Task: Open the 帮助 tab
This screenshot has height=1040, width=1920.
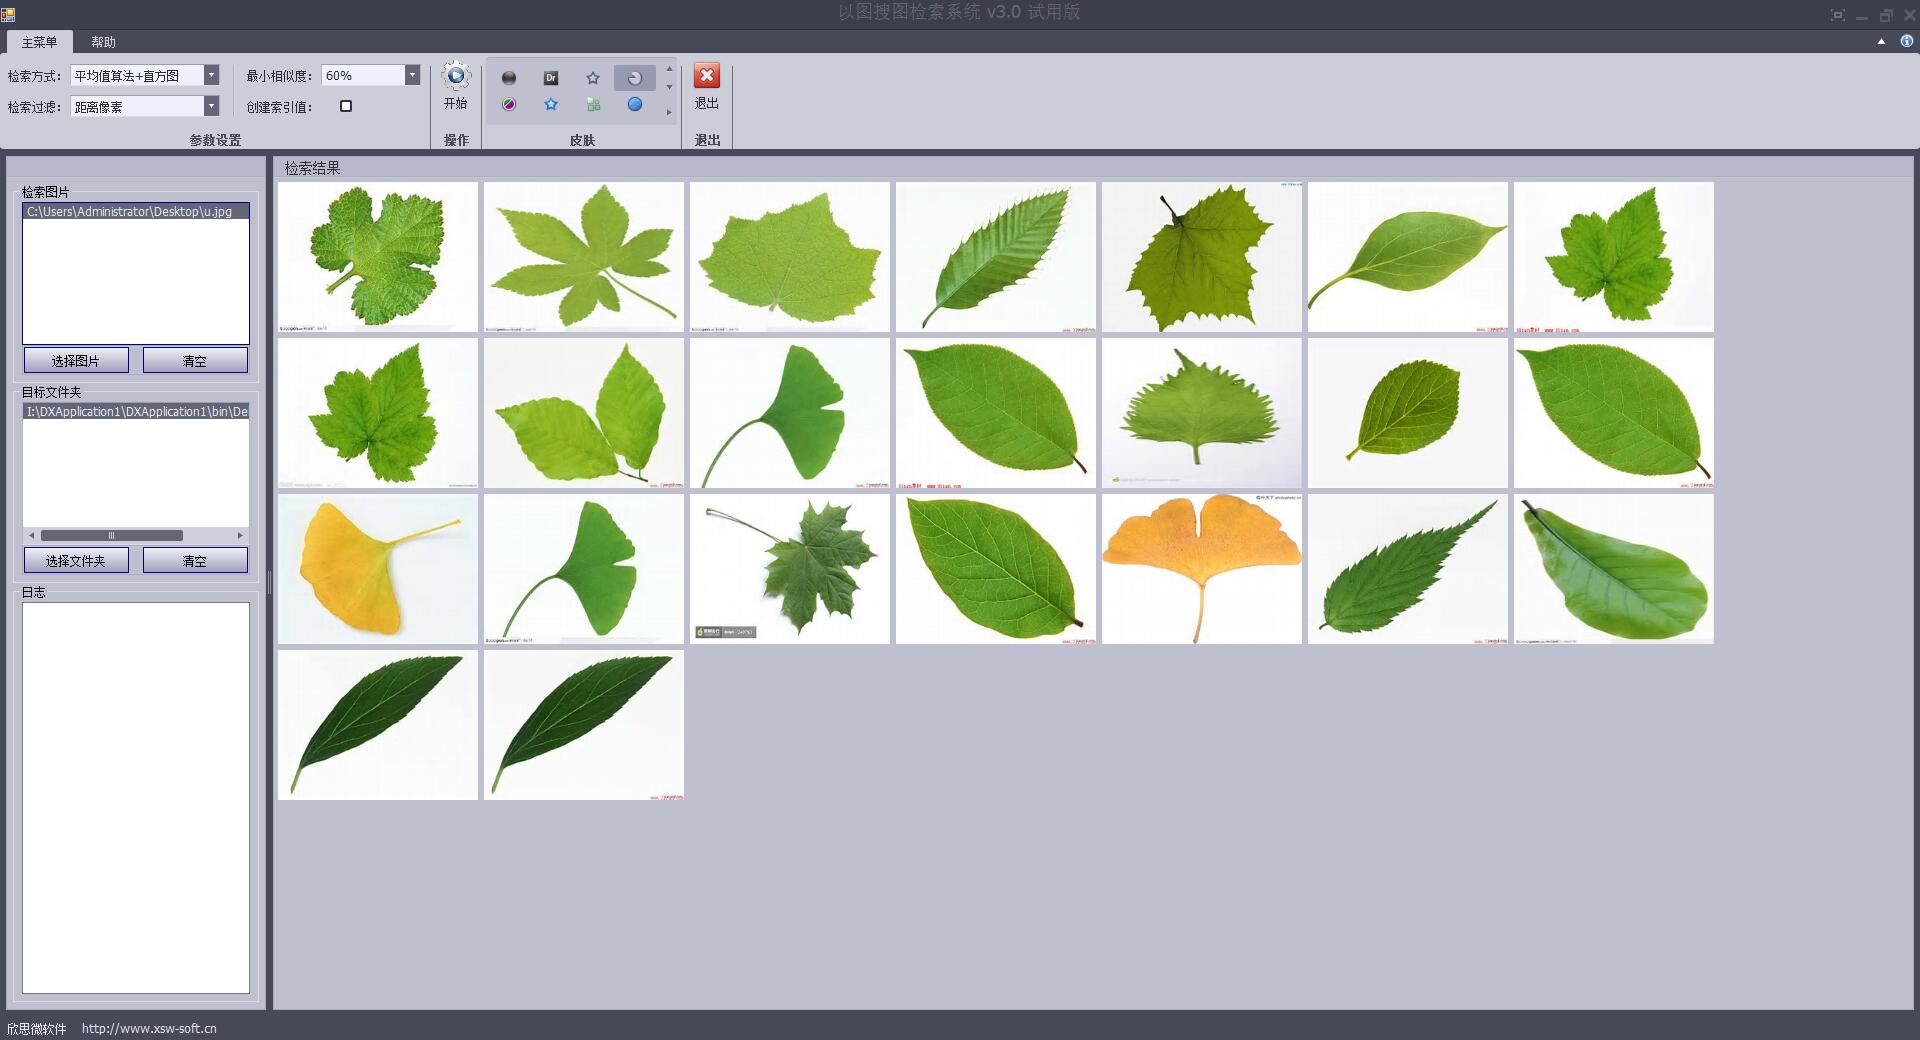Action: [x=103, y=42]
